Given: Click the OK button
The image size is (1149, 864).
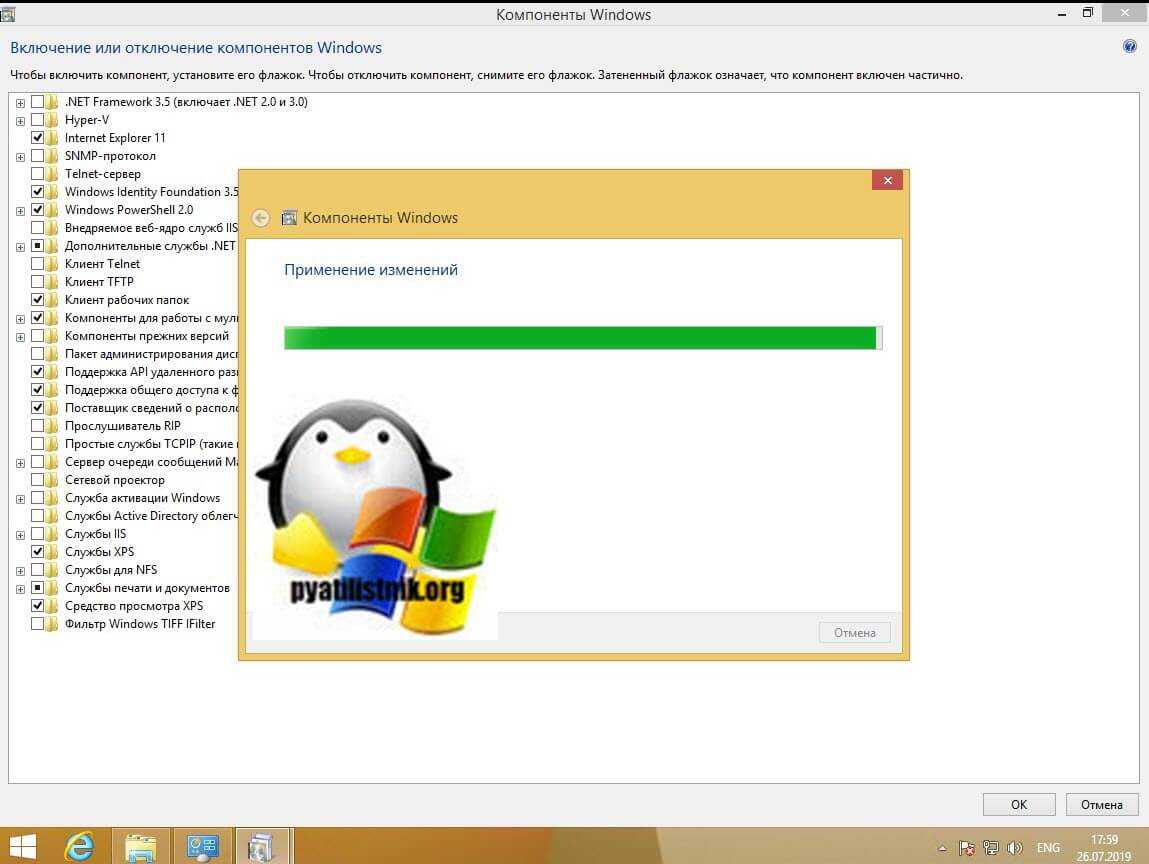Looking at the screenshot, I should (1018, 804).
